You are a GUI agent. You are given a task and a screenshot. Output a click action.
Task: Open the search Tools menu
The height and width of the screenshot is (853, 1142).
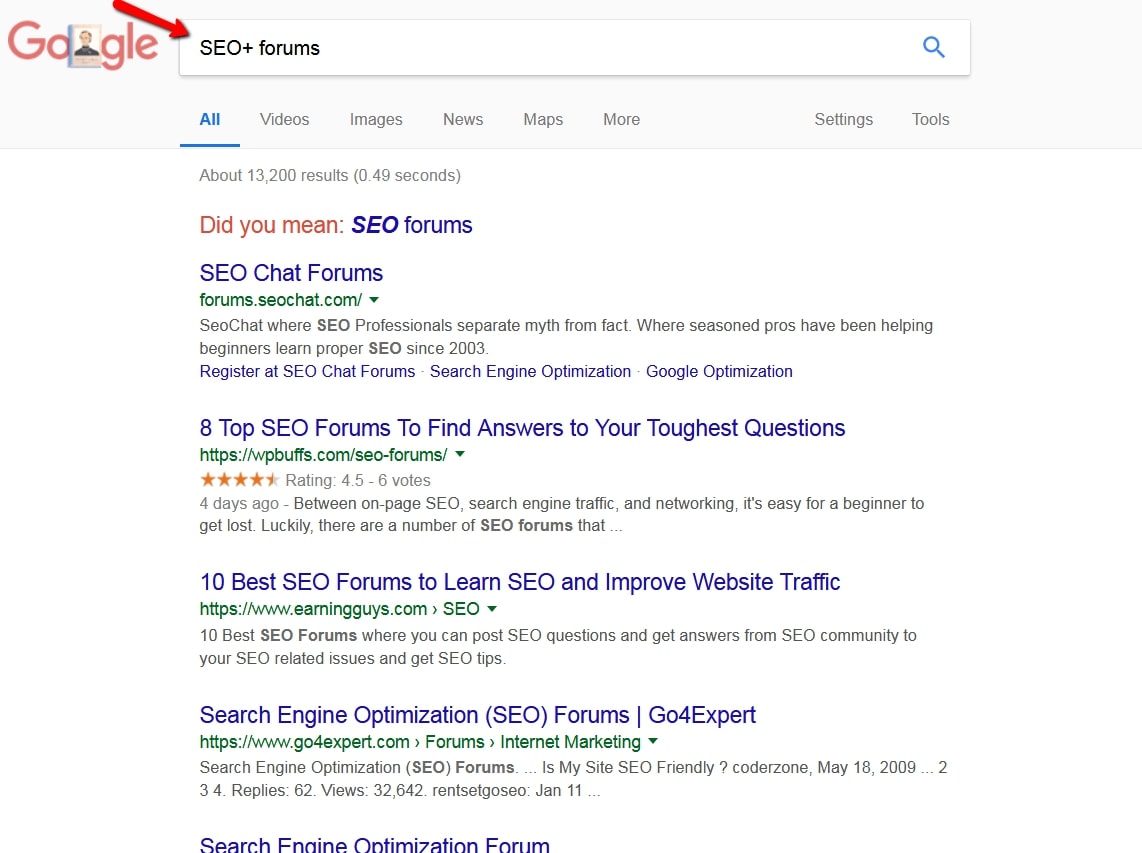[x=931, y=119]
